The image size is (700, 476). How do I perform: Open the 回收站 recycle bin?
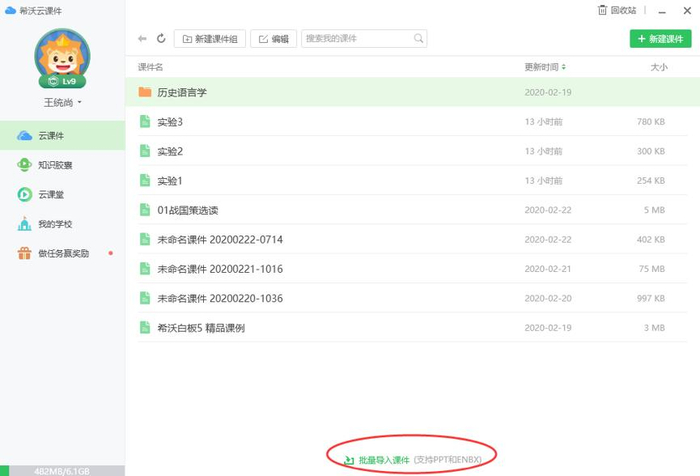coord(617,10)
